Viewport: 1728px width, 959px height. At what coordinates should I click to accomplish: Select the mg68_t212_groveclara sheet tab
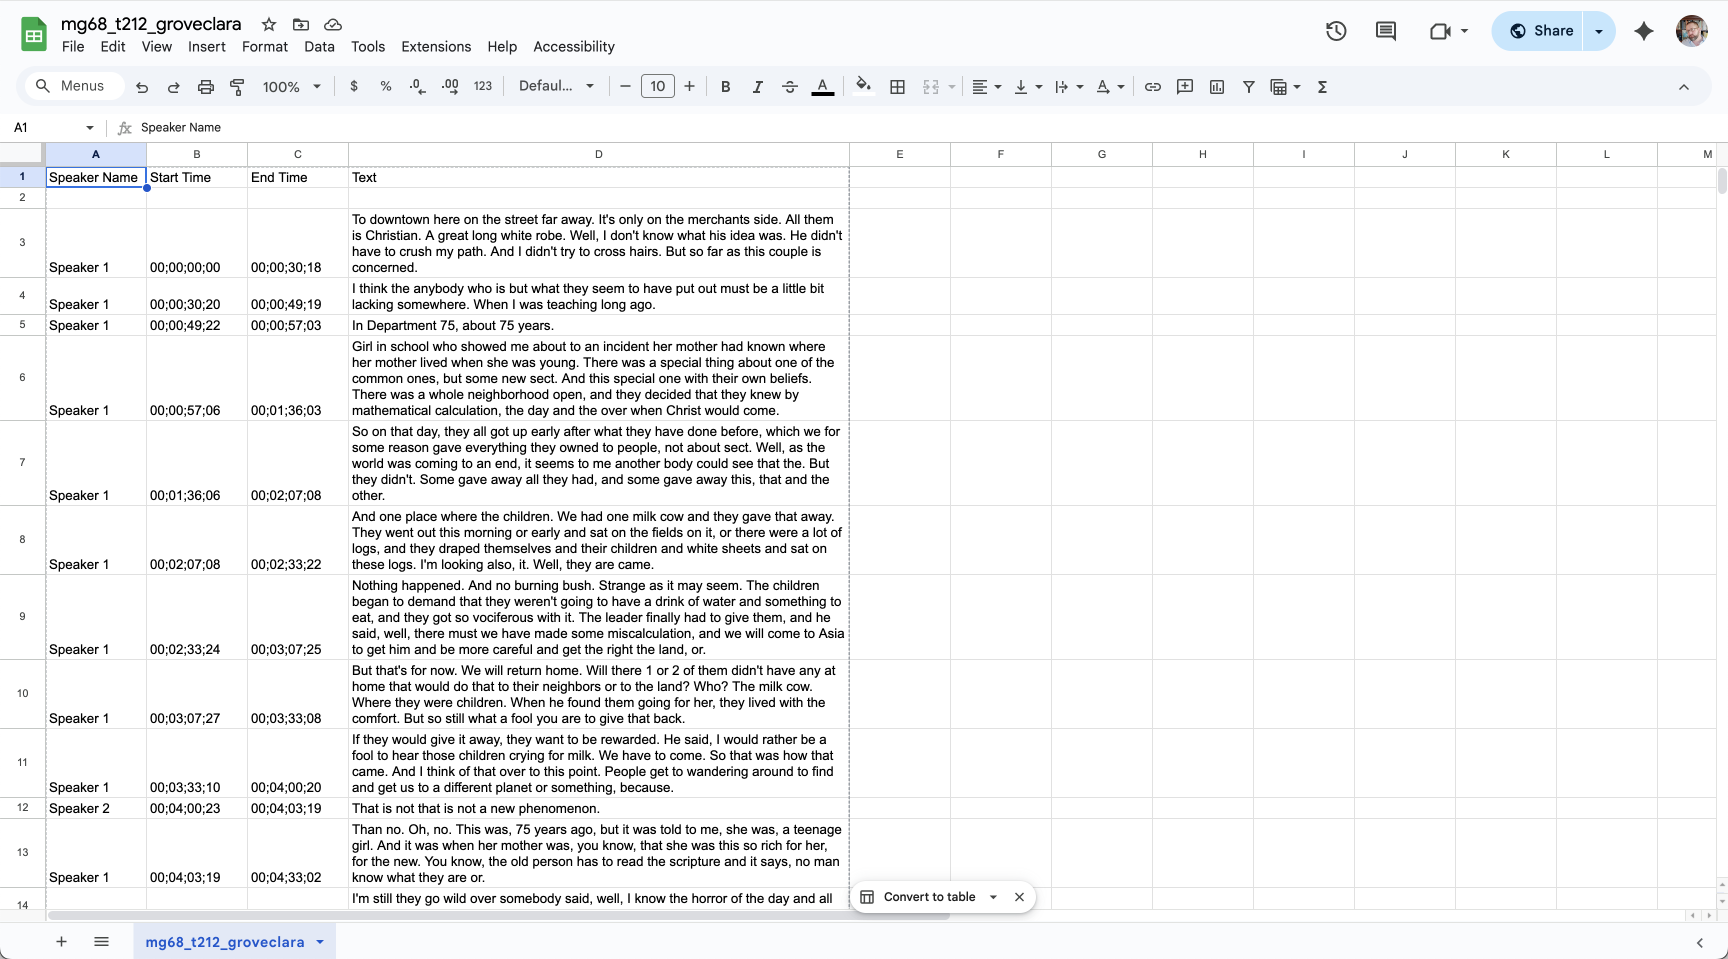pyautogui.click(x=225, y=942)
